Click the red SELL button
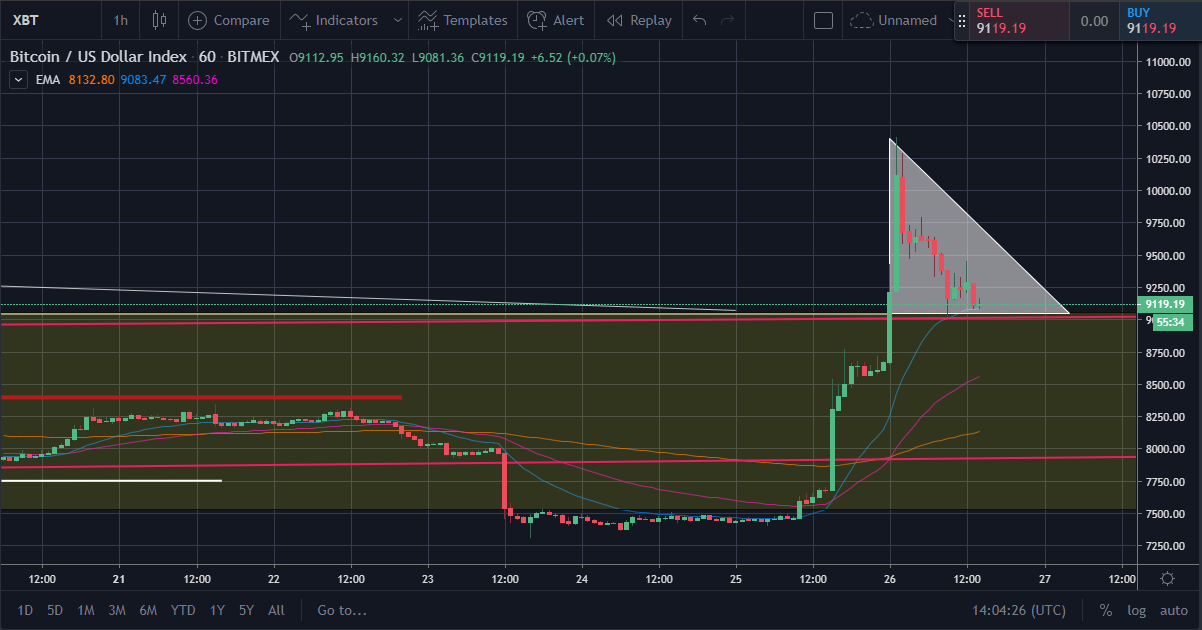Image resolution: width=1202 pixels, height=630 pixels. click(1012, 21)
